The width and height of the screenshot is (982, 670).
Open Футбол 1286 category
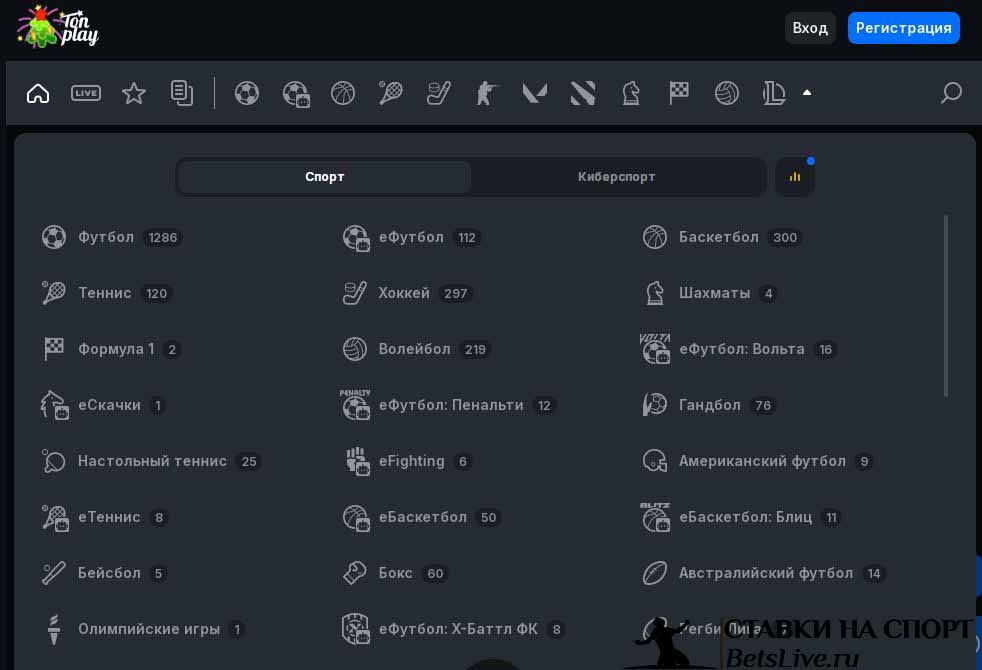[x=111, y=237]
